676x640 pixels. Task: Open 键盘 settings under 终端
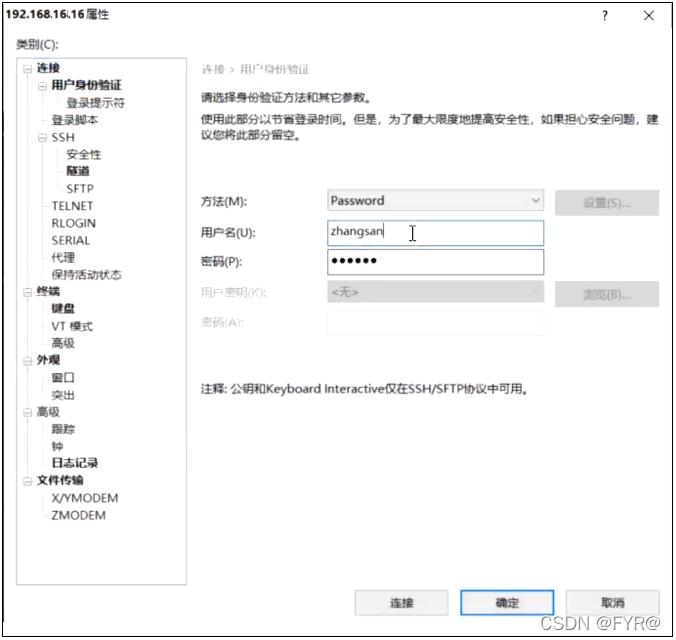63,308
